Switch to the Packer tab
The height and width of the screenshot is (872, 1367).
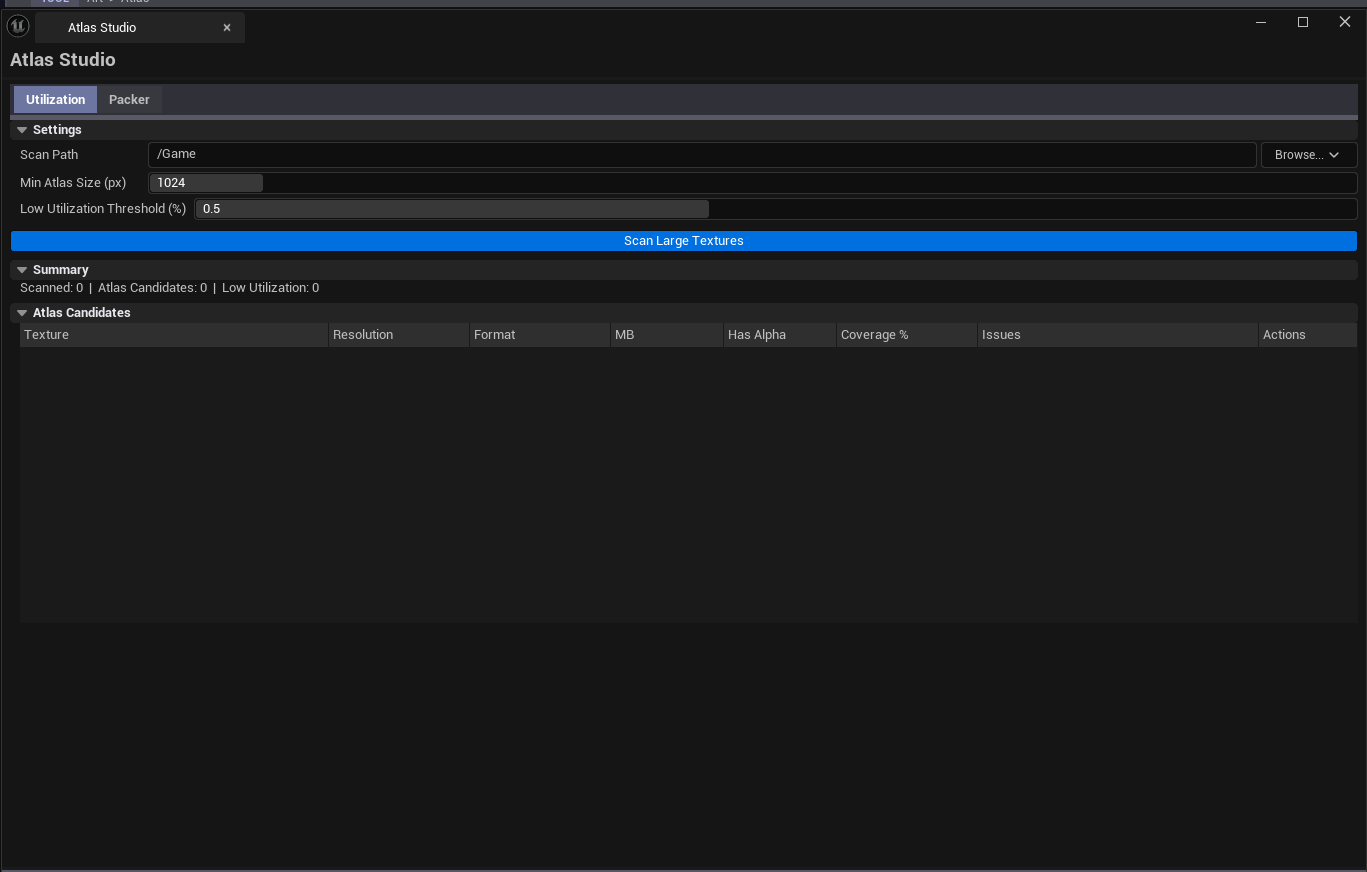click(x=129, y=99)
